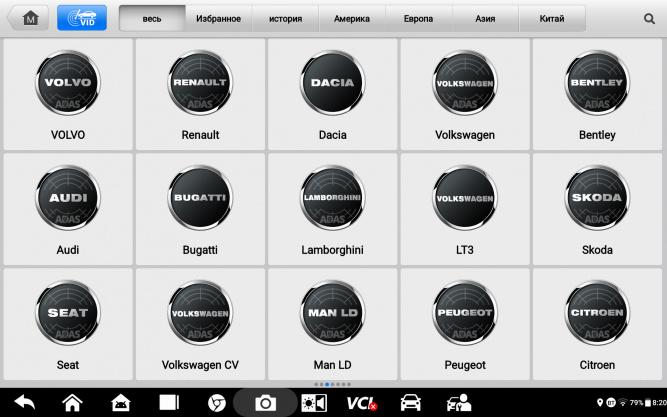The height and width of the screenshot is (417, 667).
Task: Tap the Wi-Fi status icon
Action: click(x=623, y=403)
